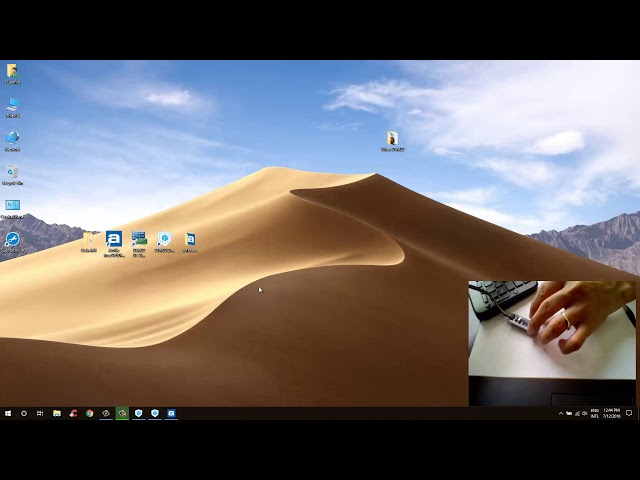This screenshot has width=640, height=480.
Task: Switch to the first camera-like taskbar app
Action: [106, 413]
